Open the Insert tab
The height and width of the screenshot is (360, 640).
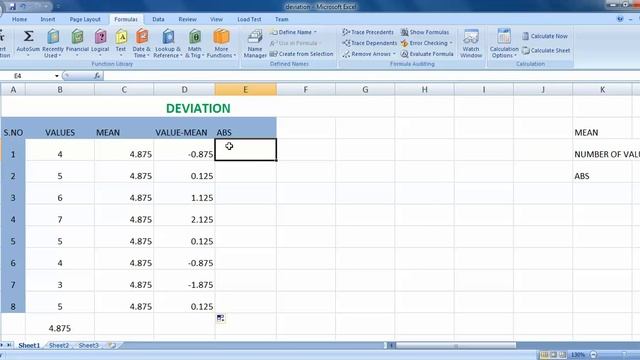pos(48,19)
